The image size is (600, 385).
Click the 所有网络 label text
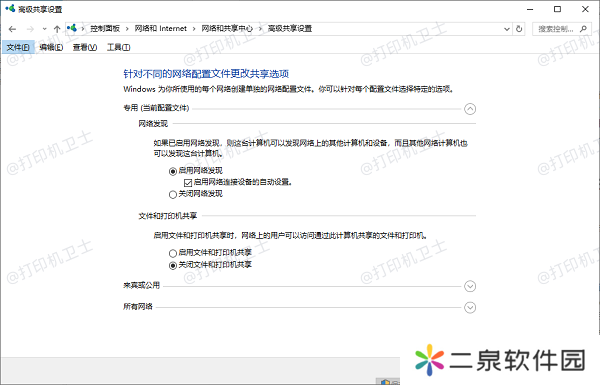138,307
